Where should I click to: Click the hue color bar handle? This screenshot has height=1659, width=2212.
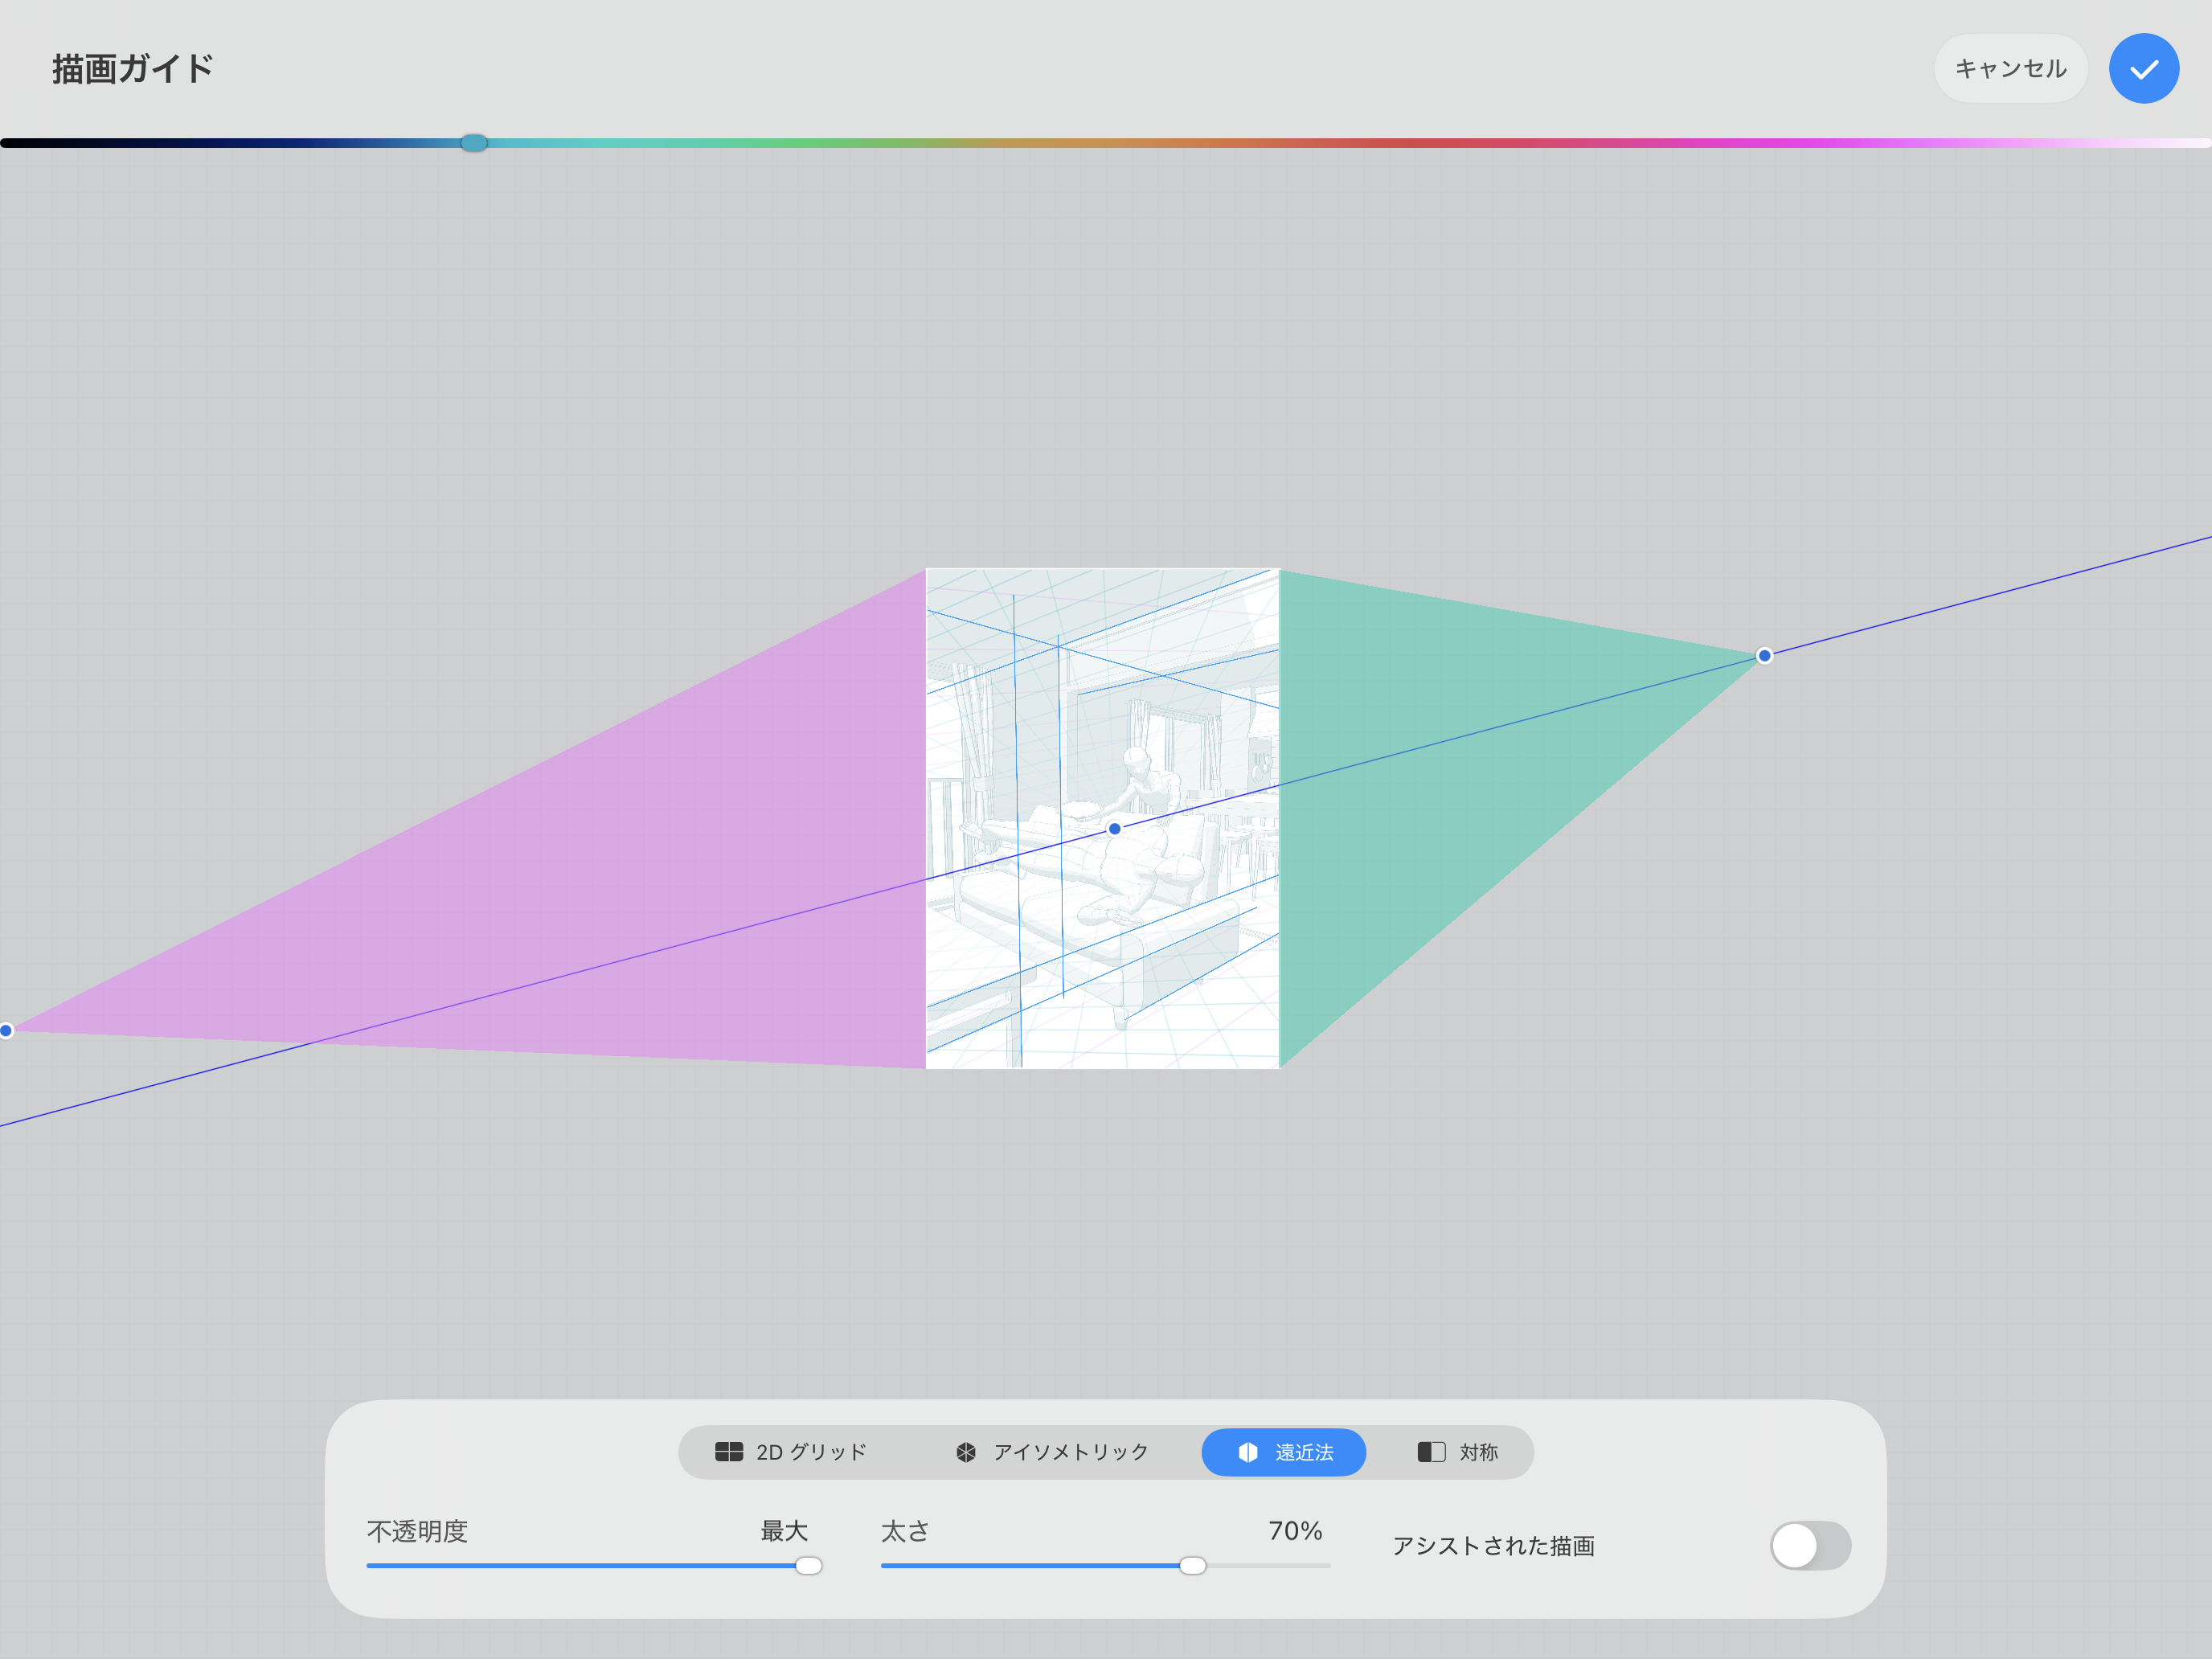[x=474, y=143]
